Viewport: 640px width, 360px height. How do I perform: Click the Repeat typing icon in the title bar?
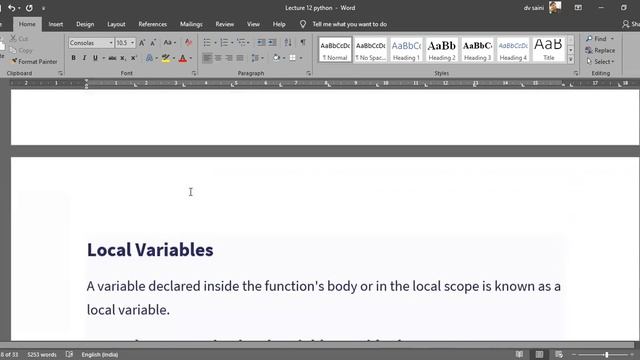[29, 8]
